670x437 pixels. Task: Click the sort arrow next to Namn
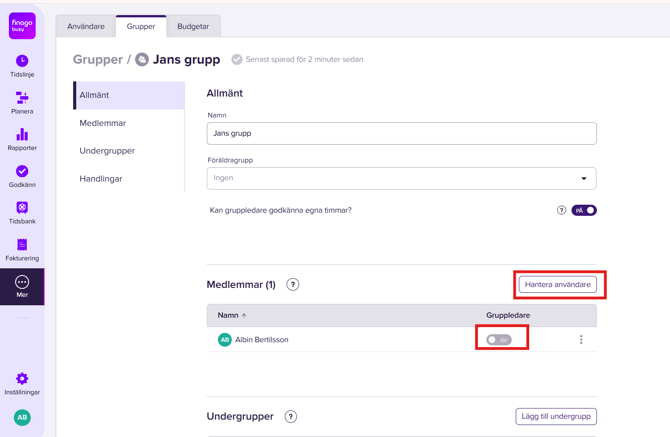pos(244,316)
